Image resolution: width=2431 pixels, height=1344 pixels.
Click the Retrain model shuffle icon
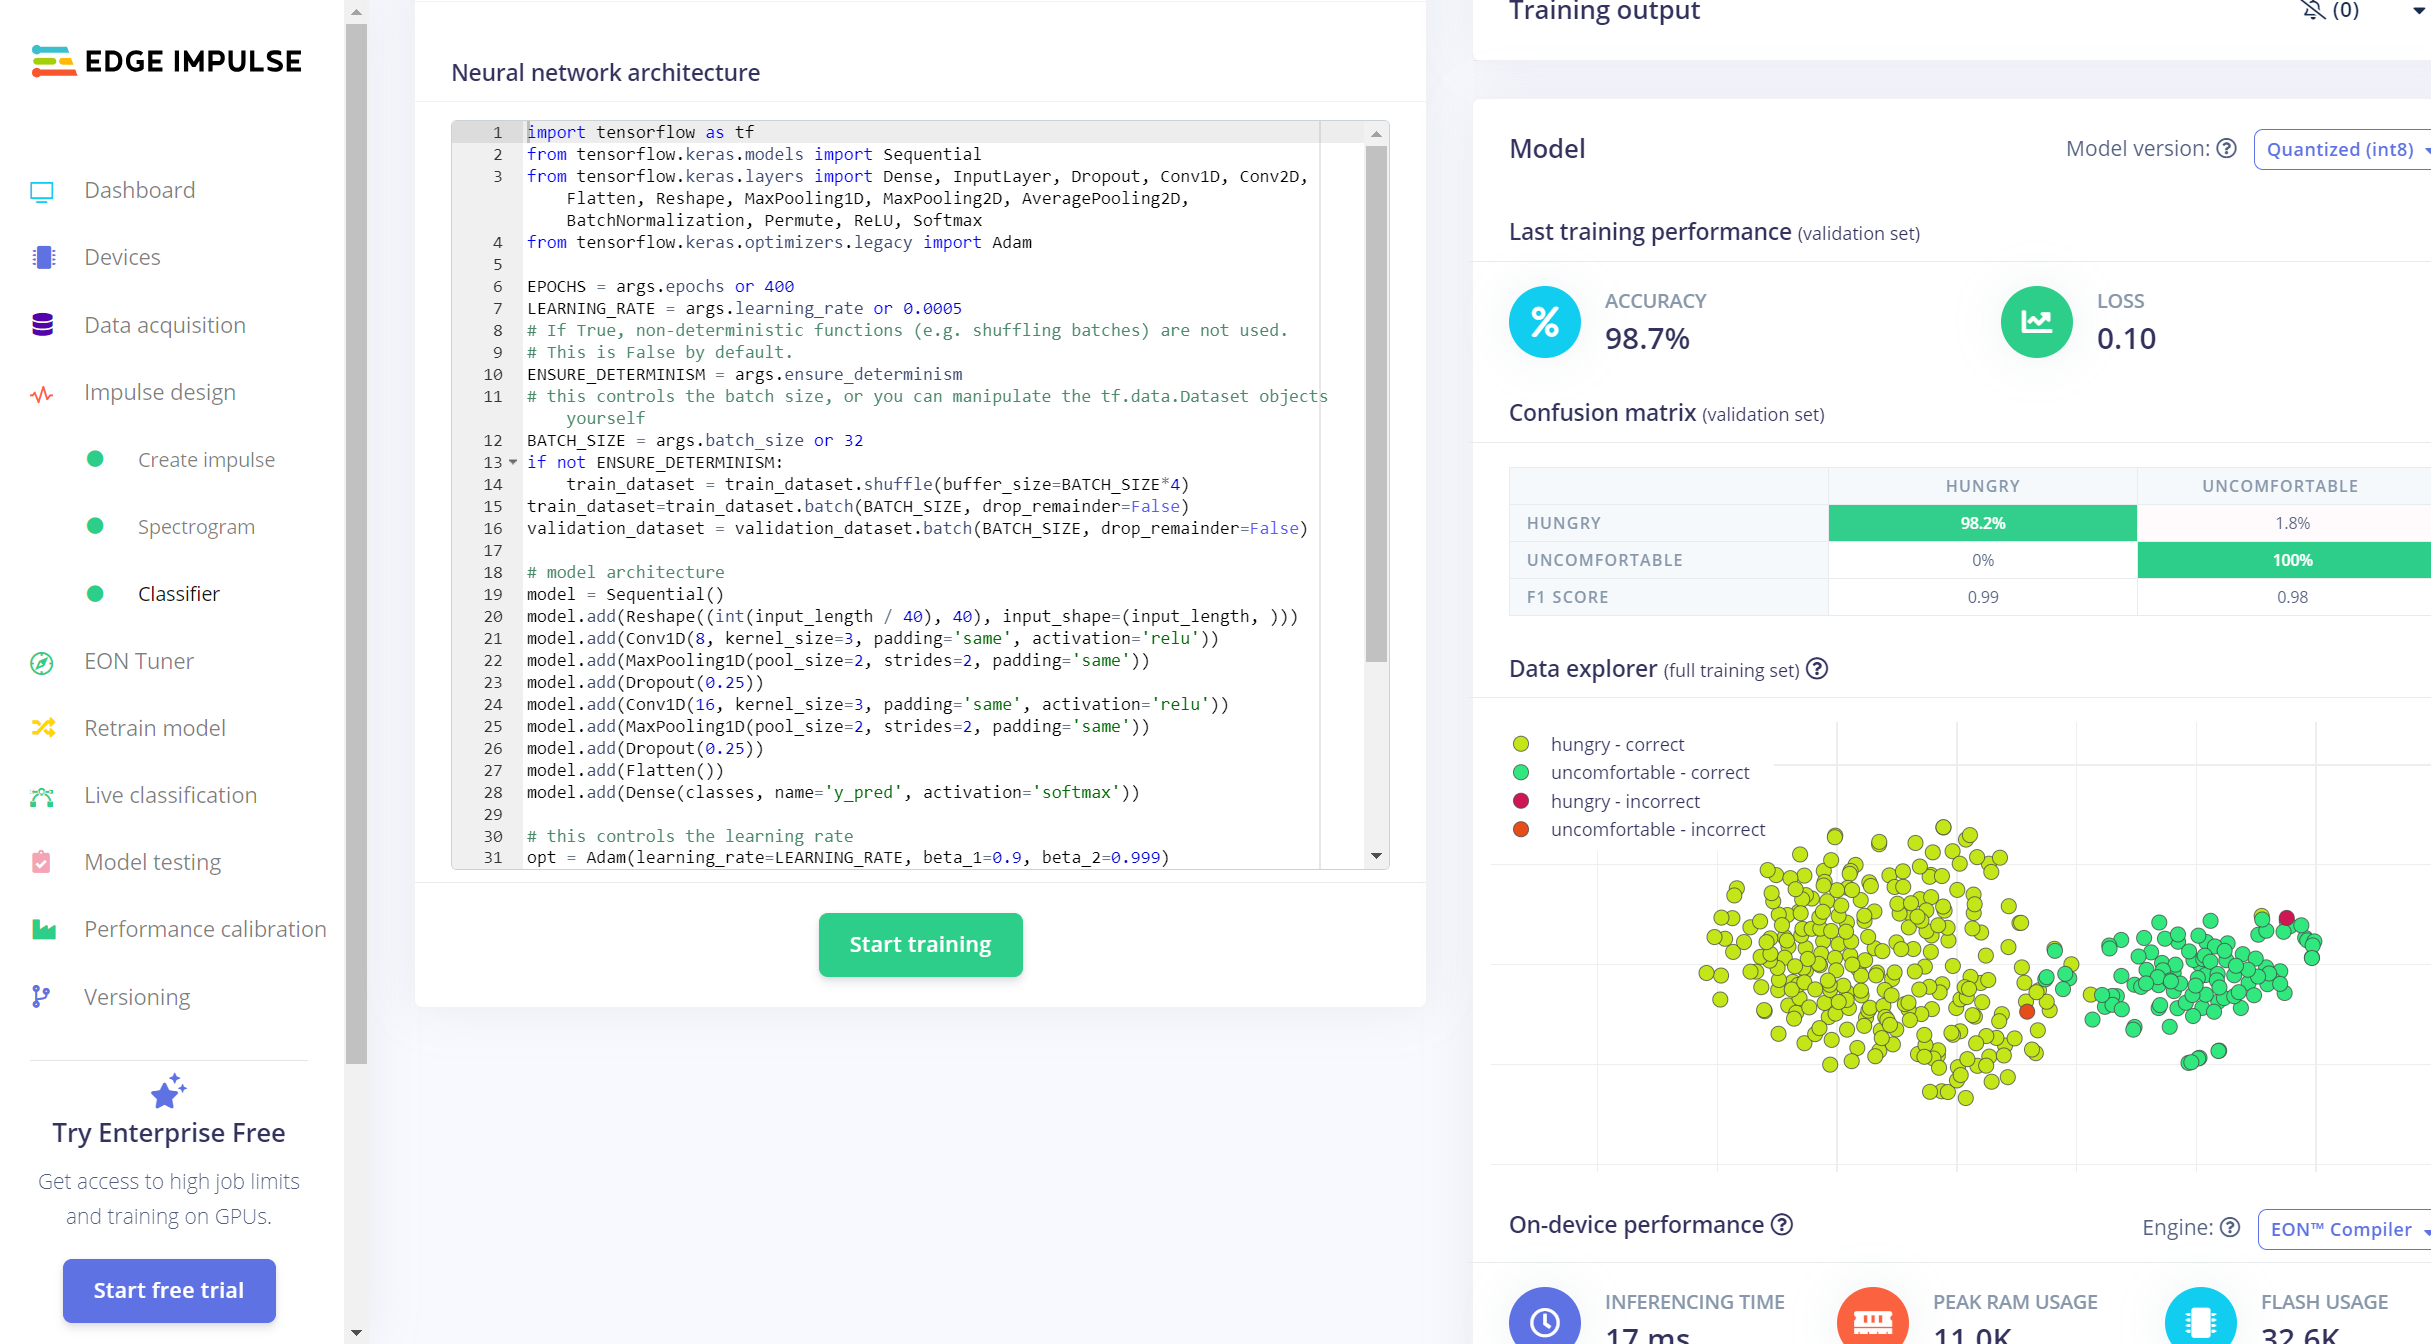click(x=42, y=728)
